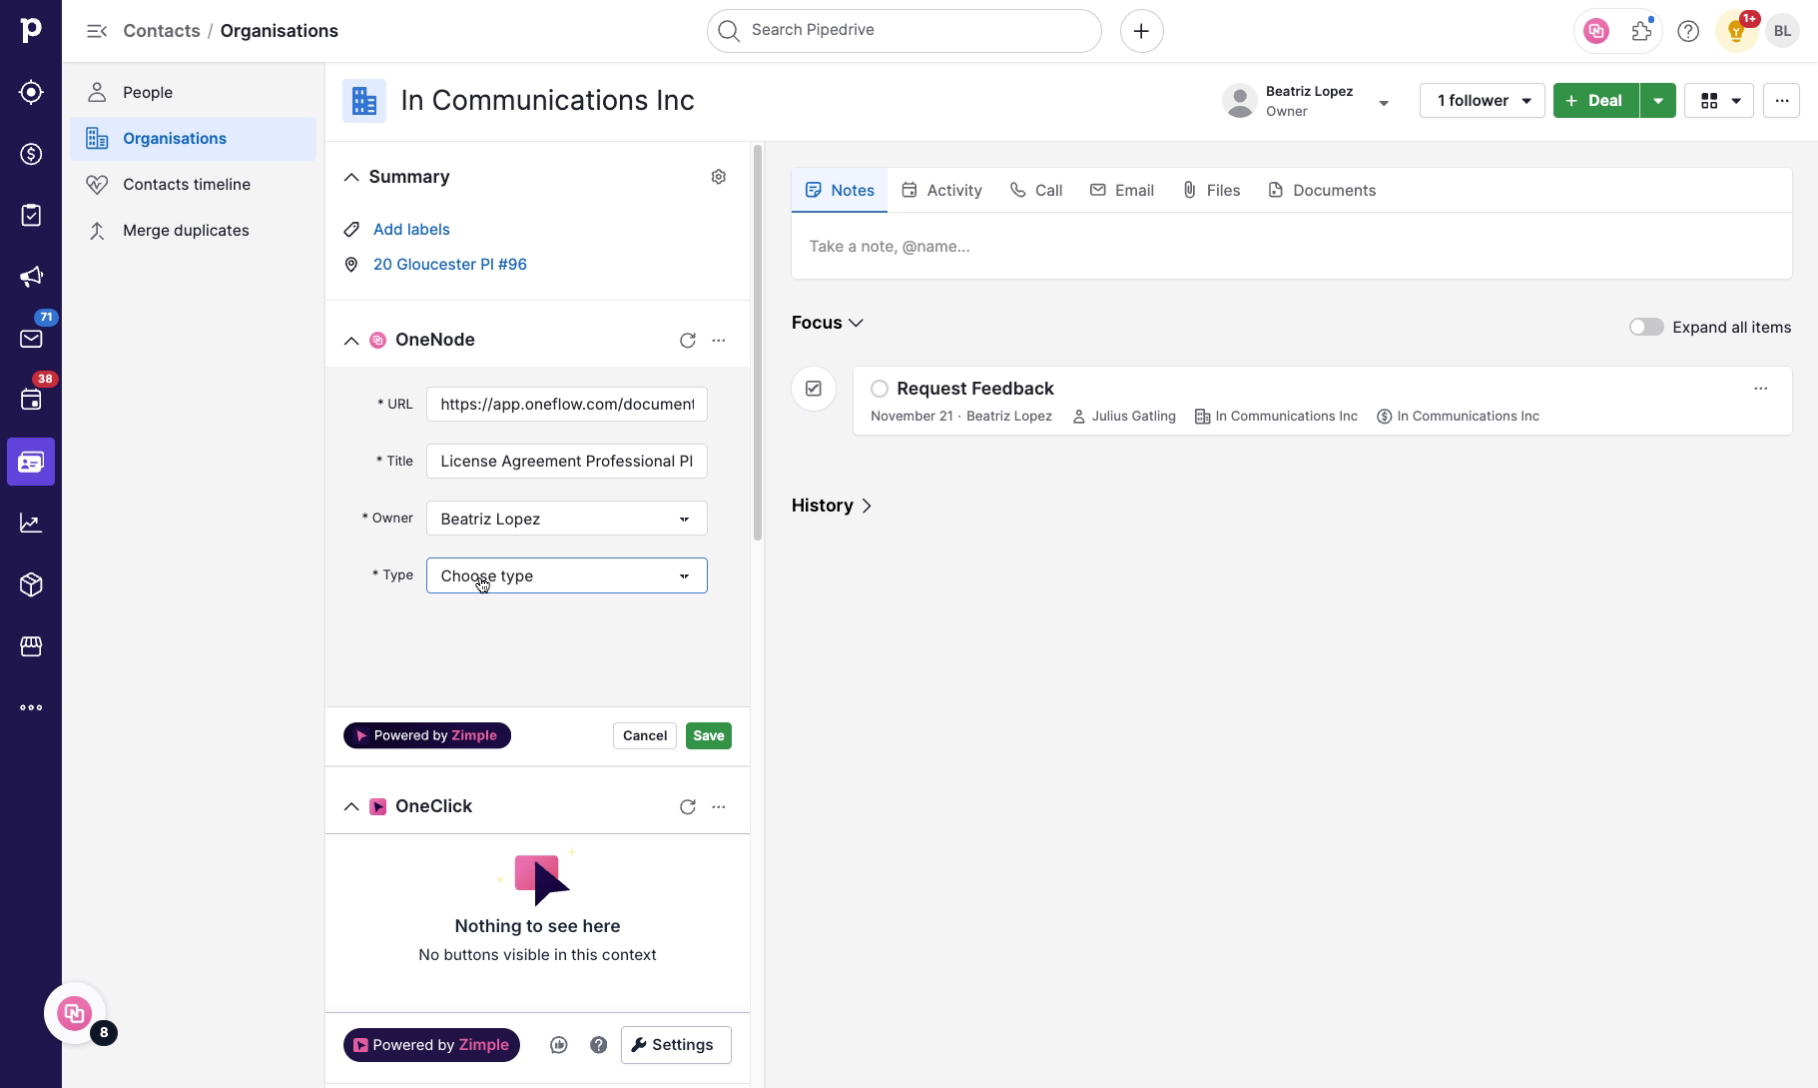This screenshot has width=1818, height=1088.
Task: Open Deals from the dollar icon in the sidebar
Action: click(31, 154)
